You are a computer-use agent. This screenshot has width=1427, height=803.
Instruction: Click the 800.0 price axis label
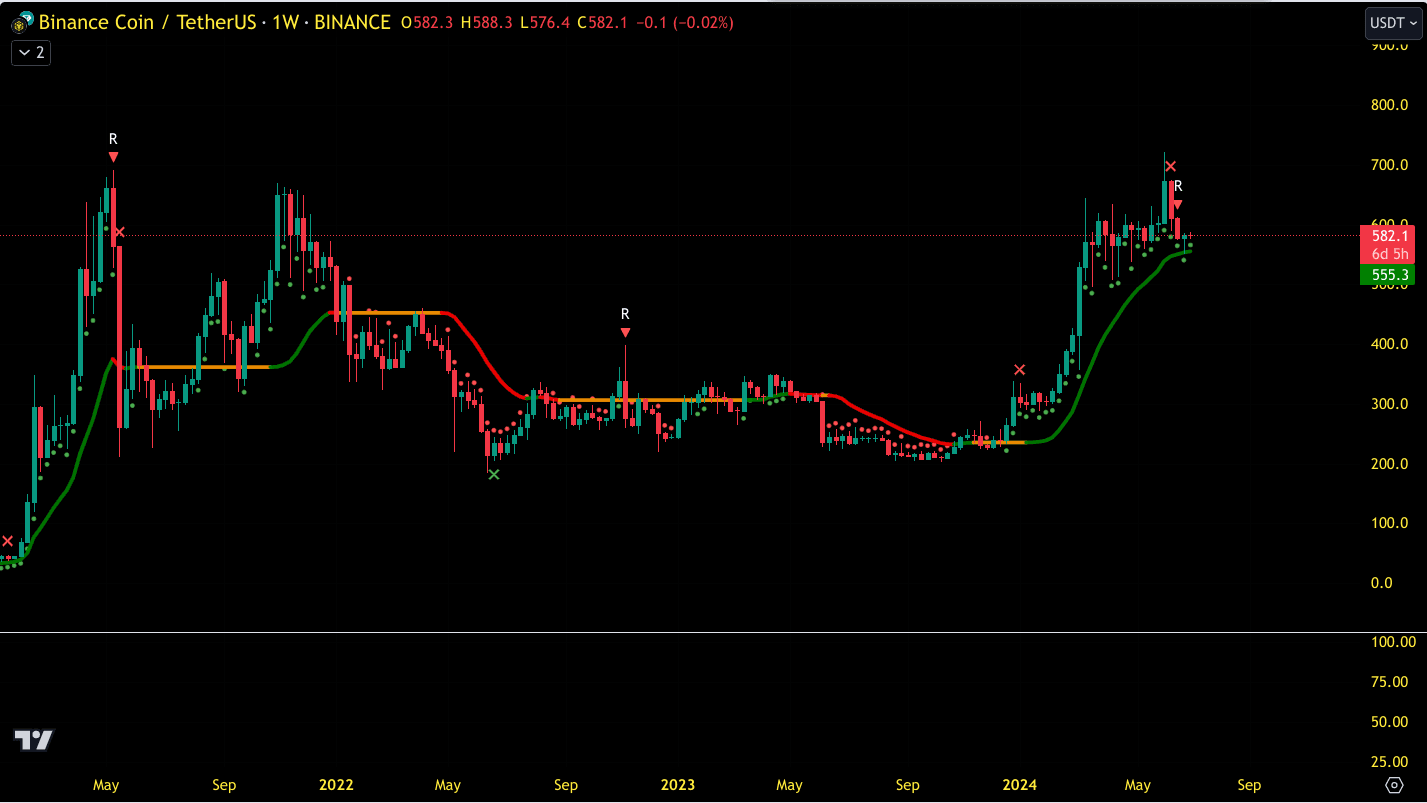[1390, 104]
